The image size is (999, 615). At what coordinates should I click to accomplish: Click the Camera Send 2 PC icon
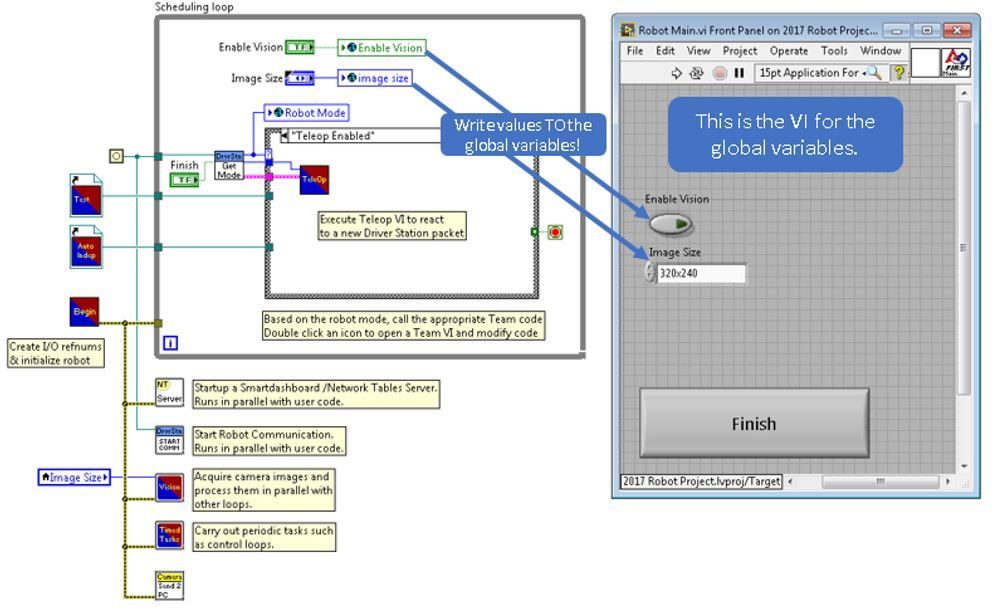[x=169, y=585]
